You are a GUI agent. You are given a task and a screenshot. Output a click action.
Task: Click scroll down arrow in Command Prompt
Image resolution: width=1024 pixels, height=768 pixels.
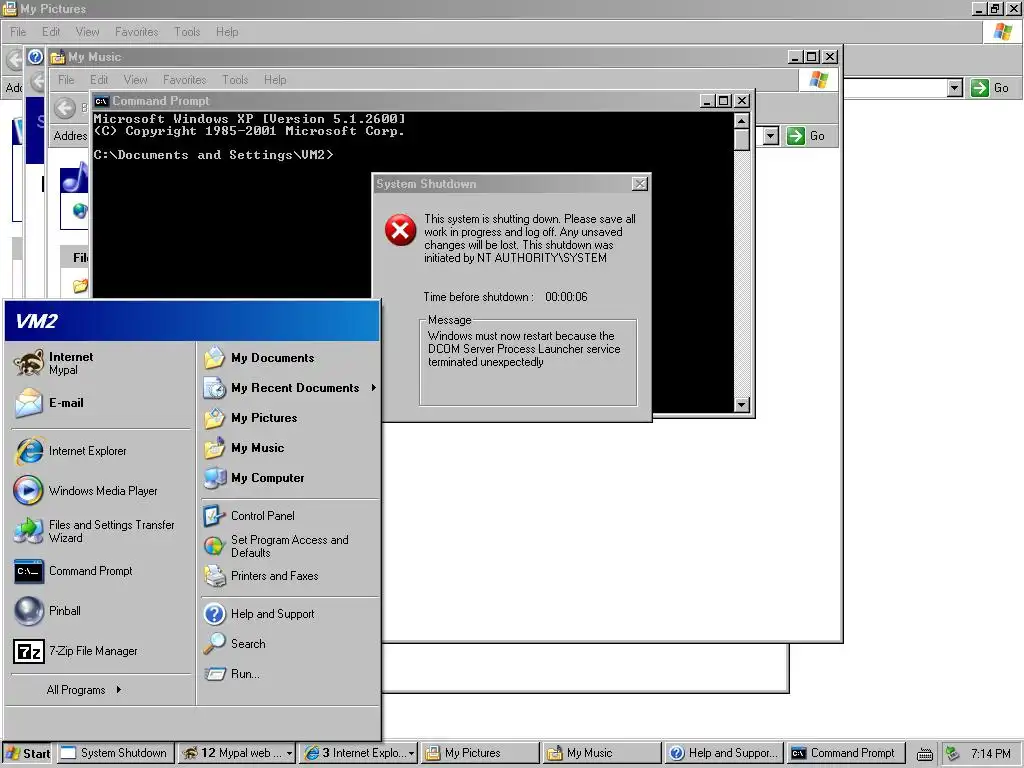pos(741,404)
